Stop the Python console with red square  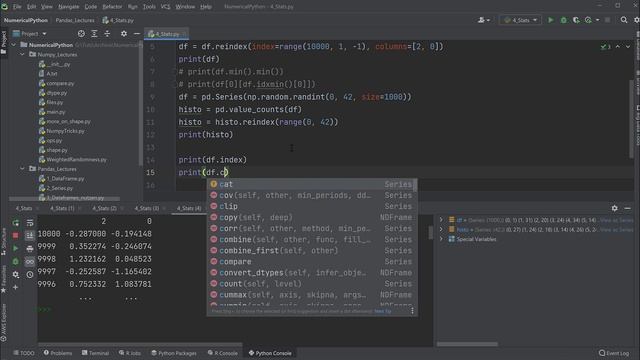16,236
